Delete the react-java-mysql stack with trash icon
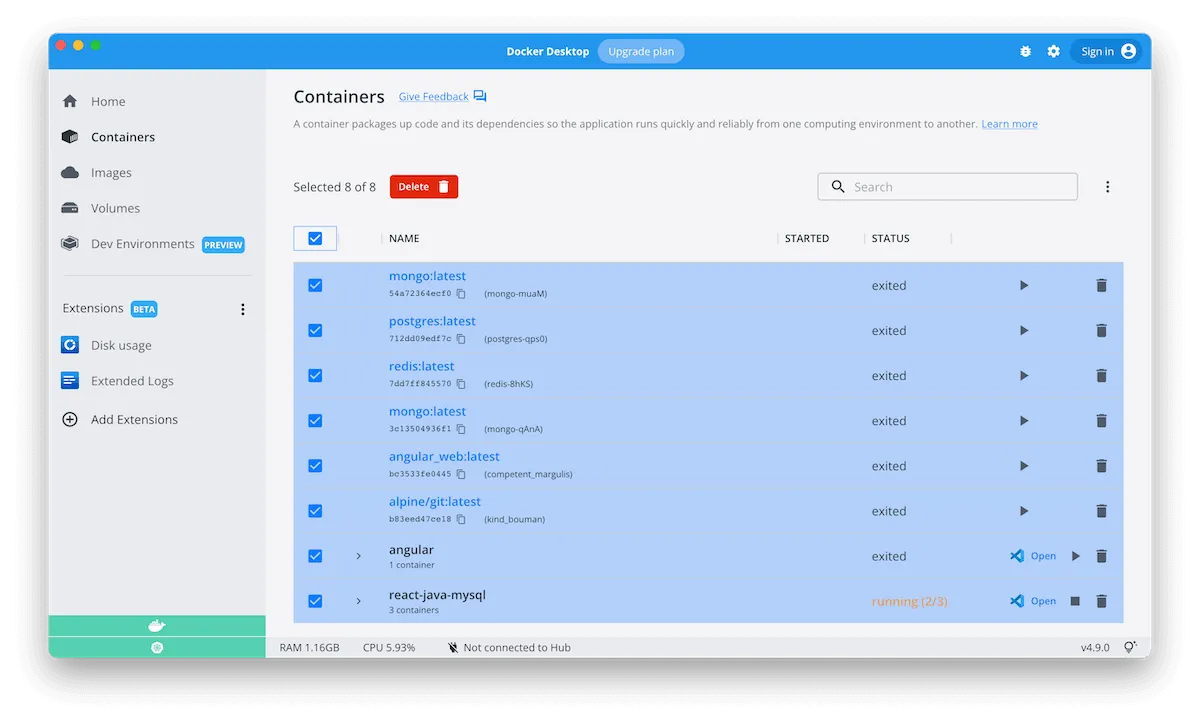The height and width of the screenshot is (722, 1200). (1101, 601)
